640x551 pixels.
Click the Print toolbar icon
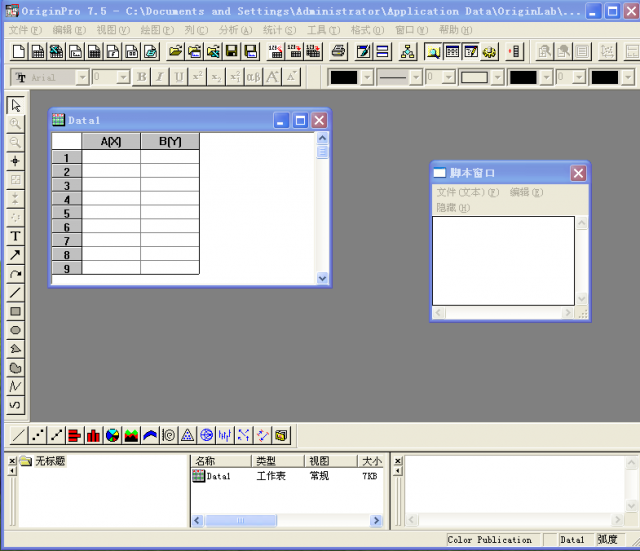(x=338, y=52)
